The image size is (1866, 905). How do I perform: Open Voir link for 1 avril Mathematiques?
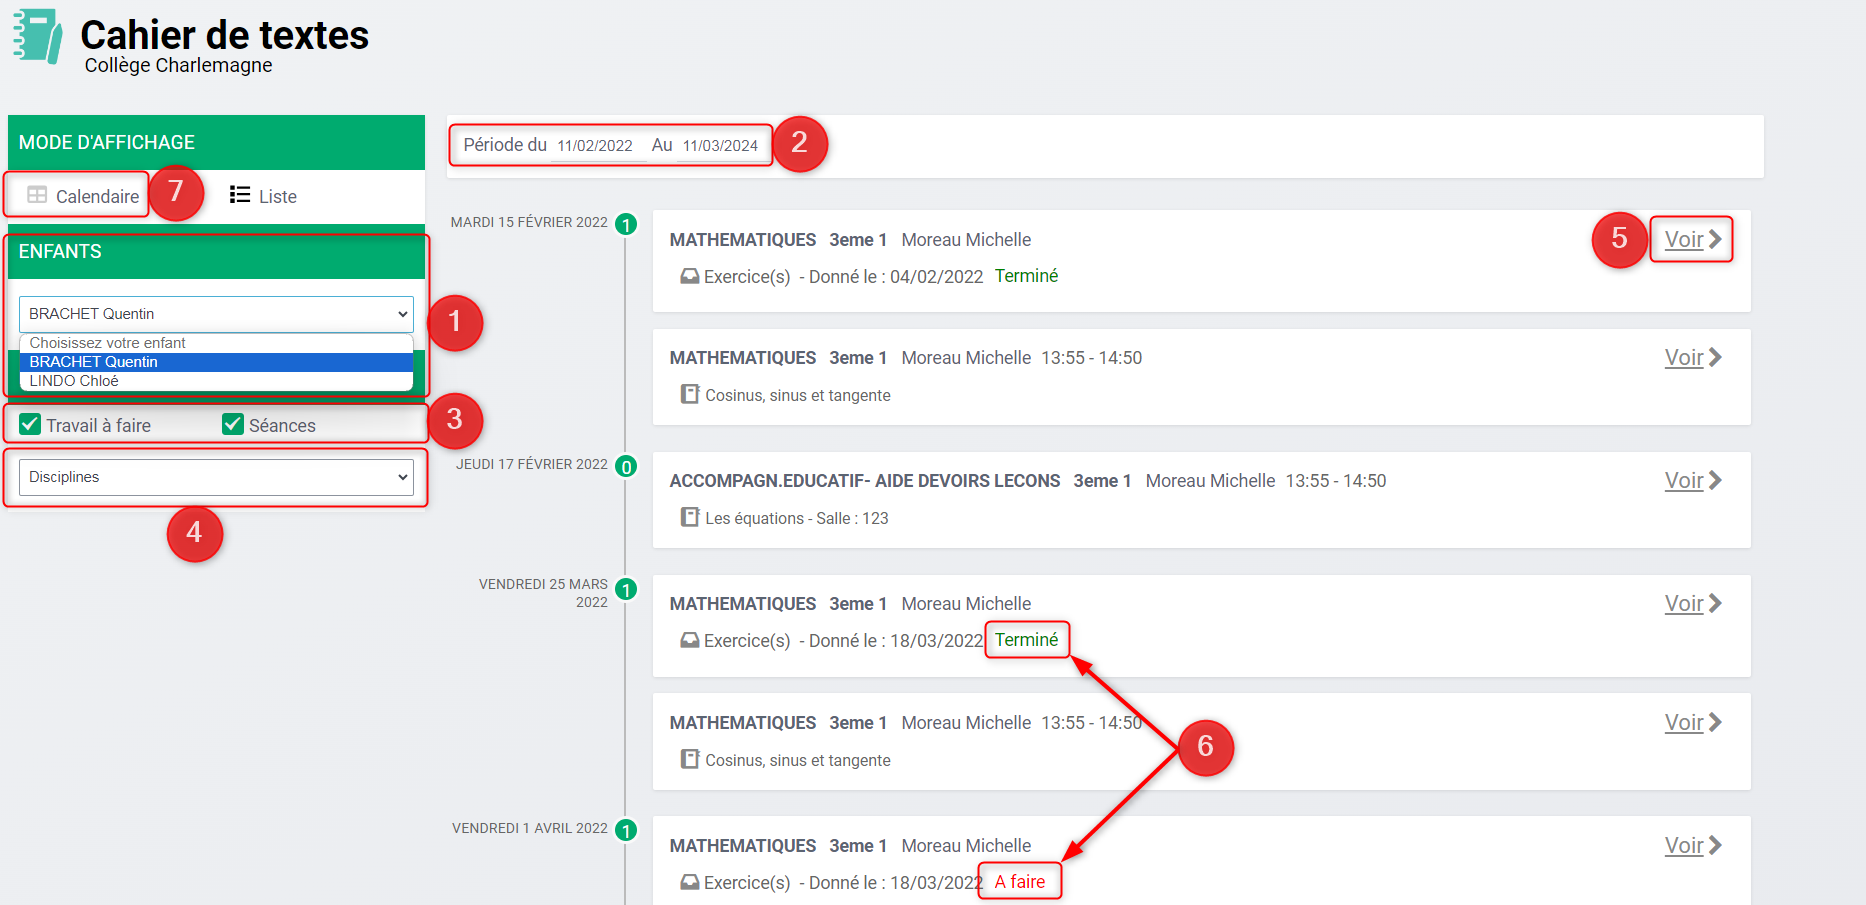(1684, 846)
